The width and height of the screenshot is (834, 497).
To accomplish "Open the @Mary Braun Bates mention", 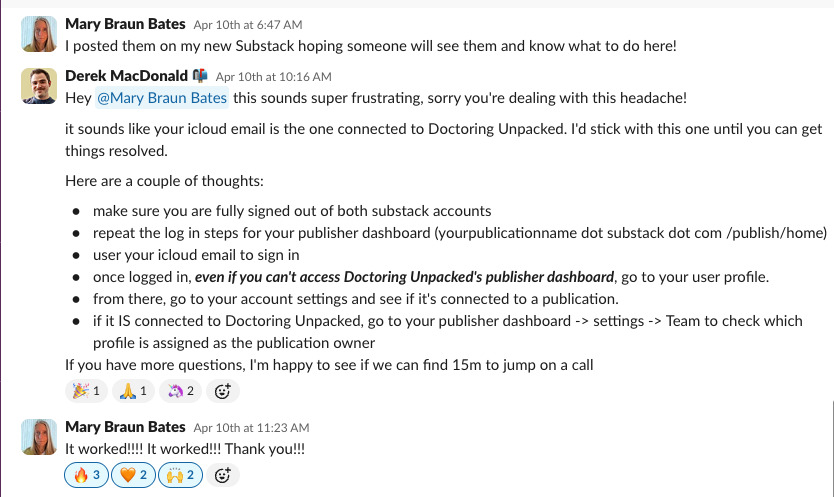I will tap(162, 98).
